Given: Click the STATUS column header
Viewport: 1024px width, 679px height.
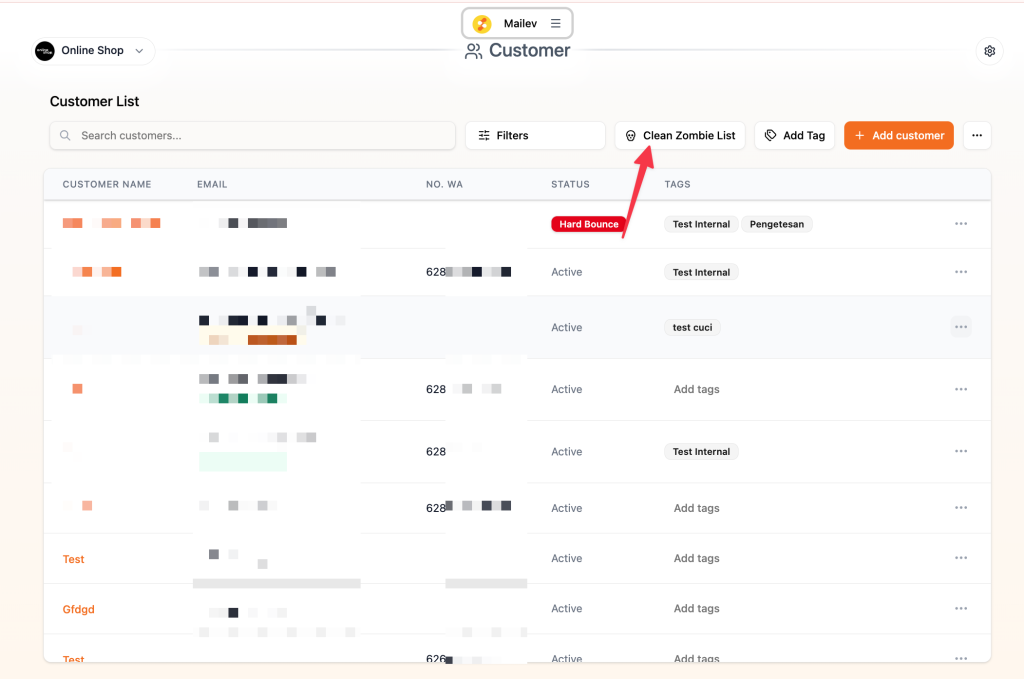Looking at the screenshot, I should click(x=570, y=184).
